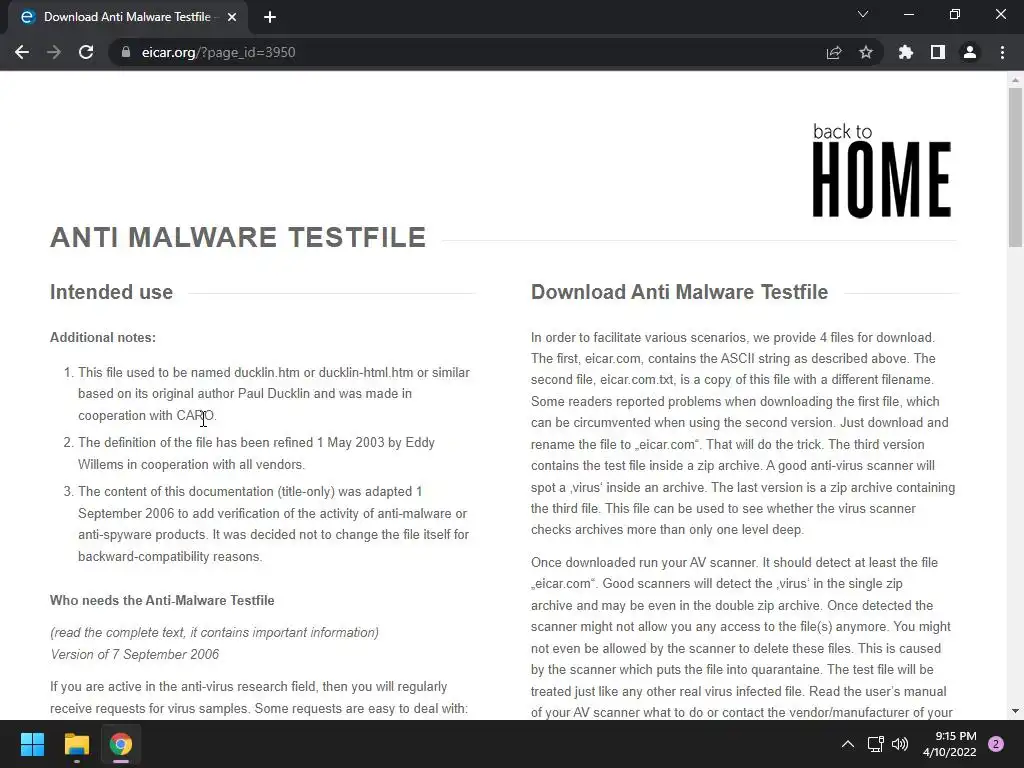The width and height of the screenshot is (1024, 768).
Task: Click the Intended use heading
Action: point(112,292)
